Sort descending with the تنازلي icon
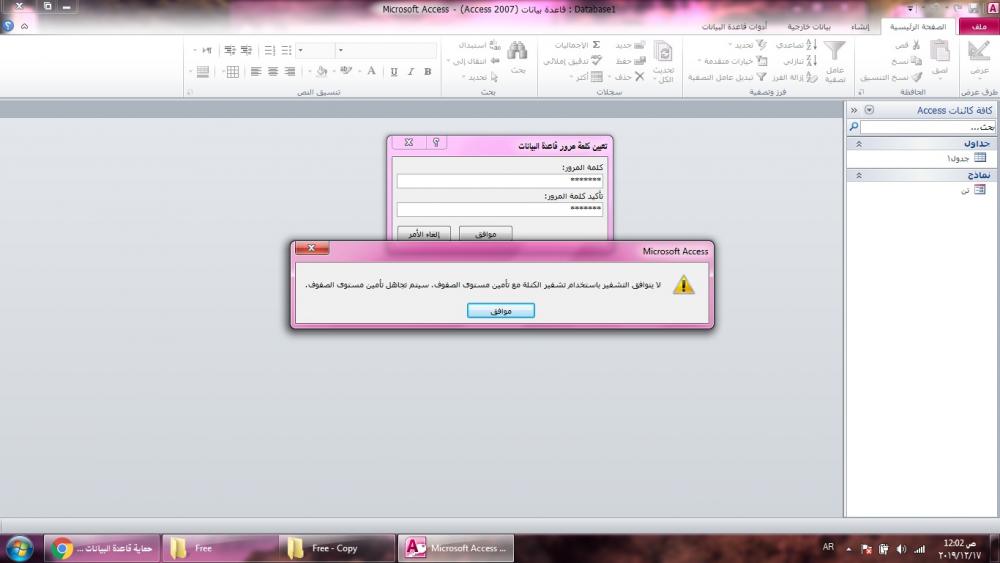This screenshot has height=563, width=1000. tap(811, 61)
